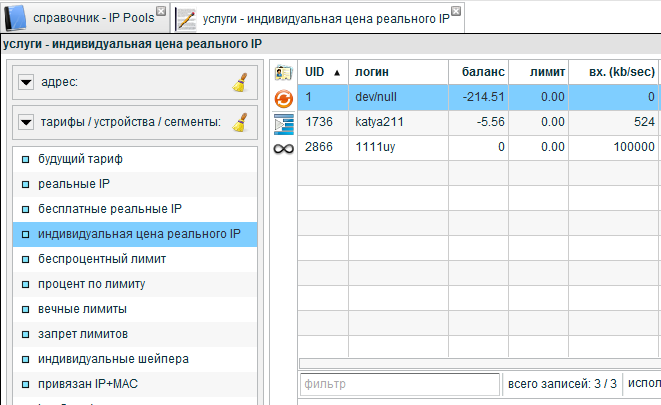This screenshot has height=405, width=661.
Task: Choose бесплатные реальные IP item
Action: 109,209
